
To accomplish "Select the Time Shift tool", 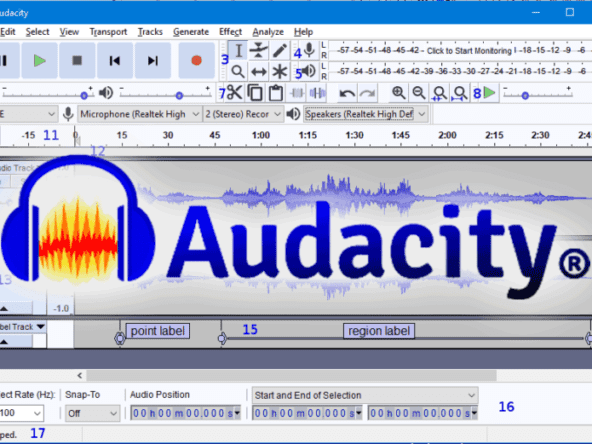I will (x=259, y=71).
